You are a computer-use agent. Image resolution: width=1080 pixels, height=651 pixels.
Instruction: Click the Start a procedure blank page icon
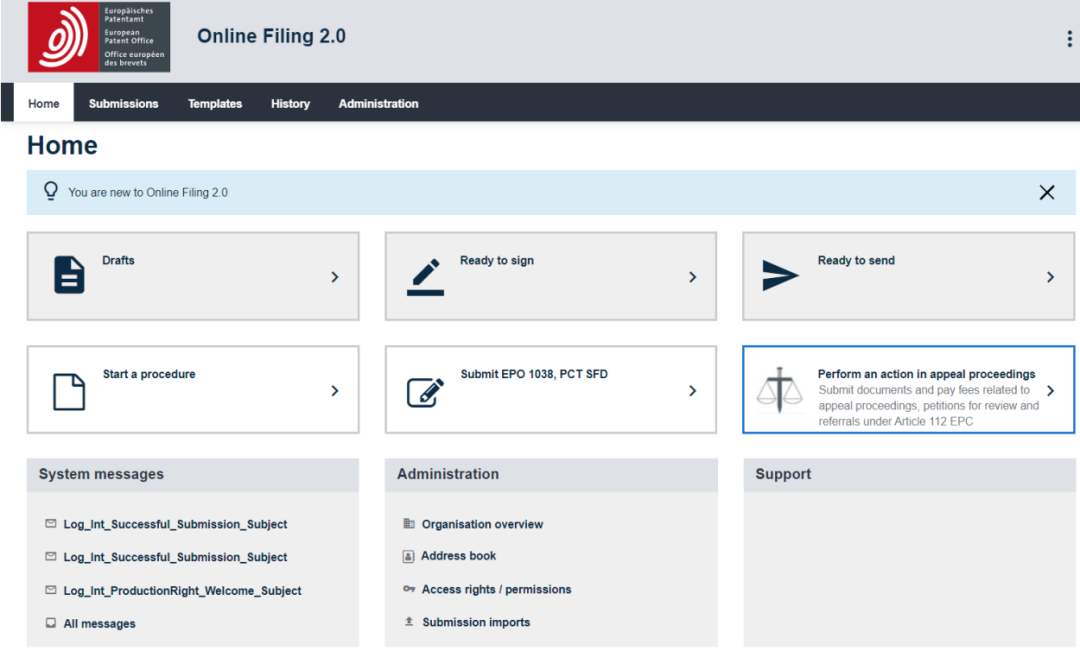[69, 392]
